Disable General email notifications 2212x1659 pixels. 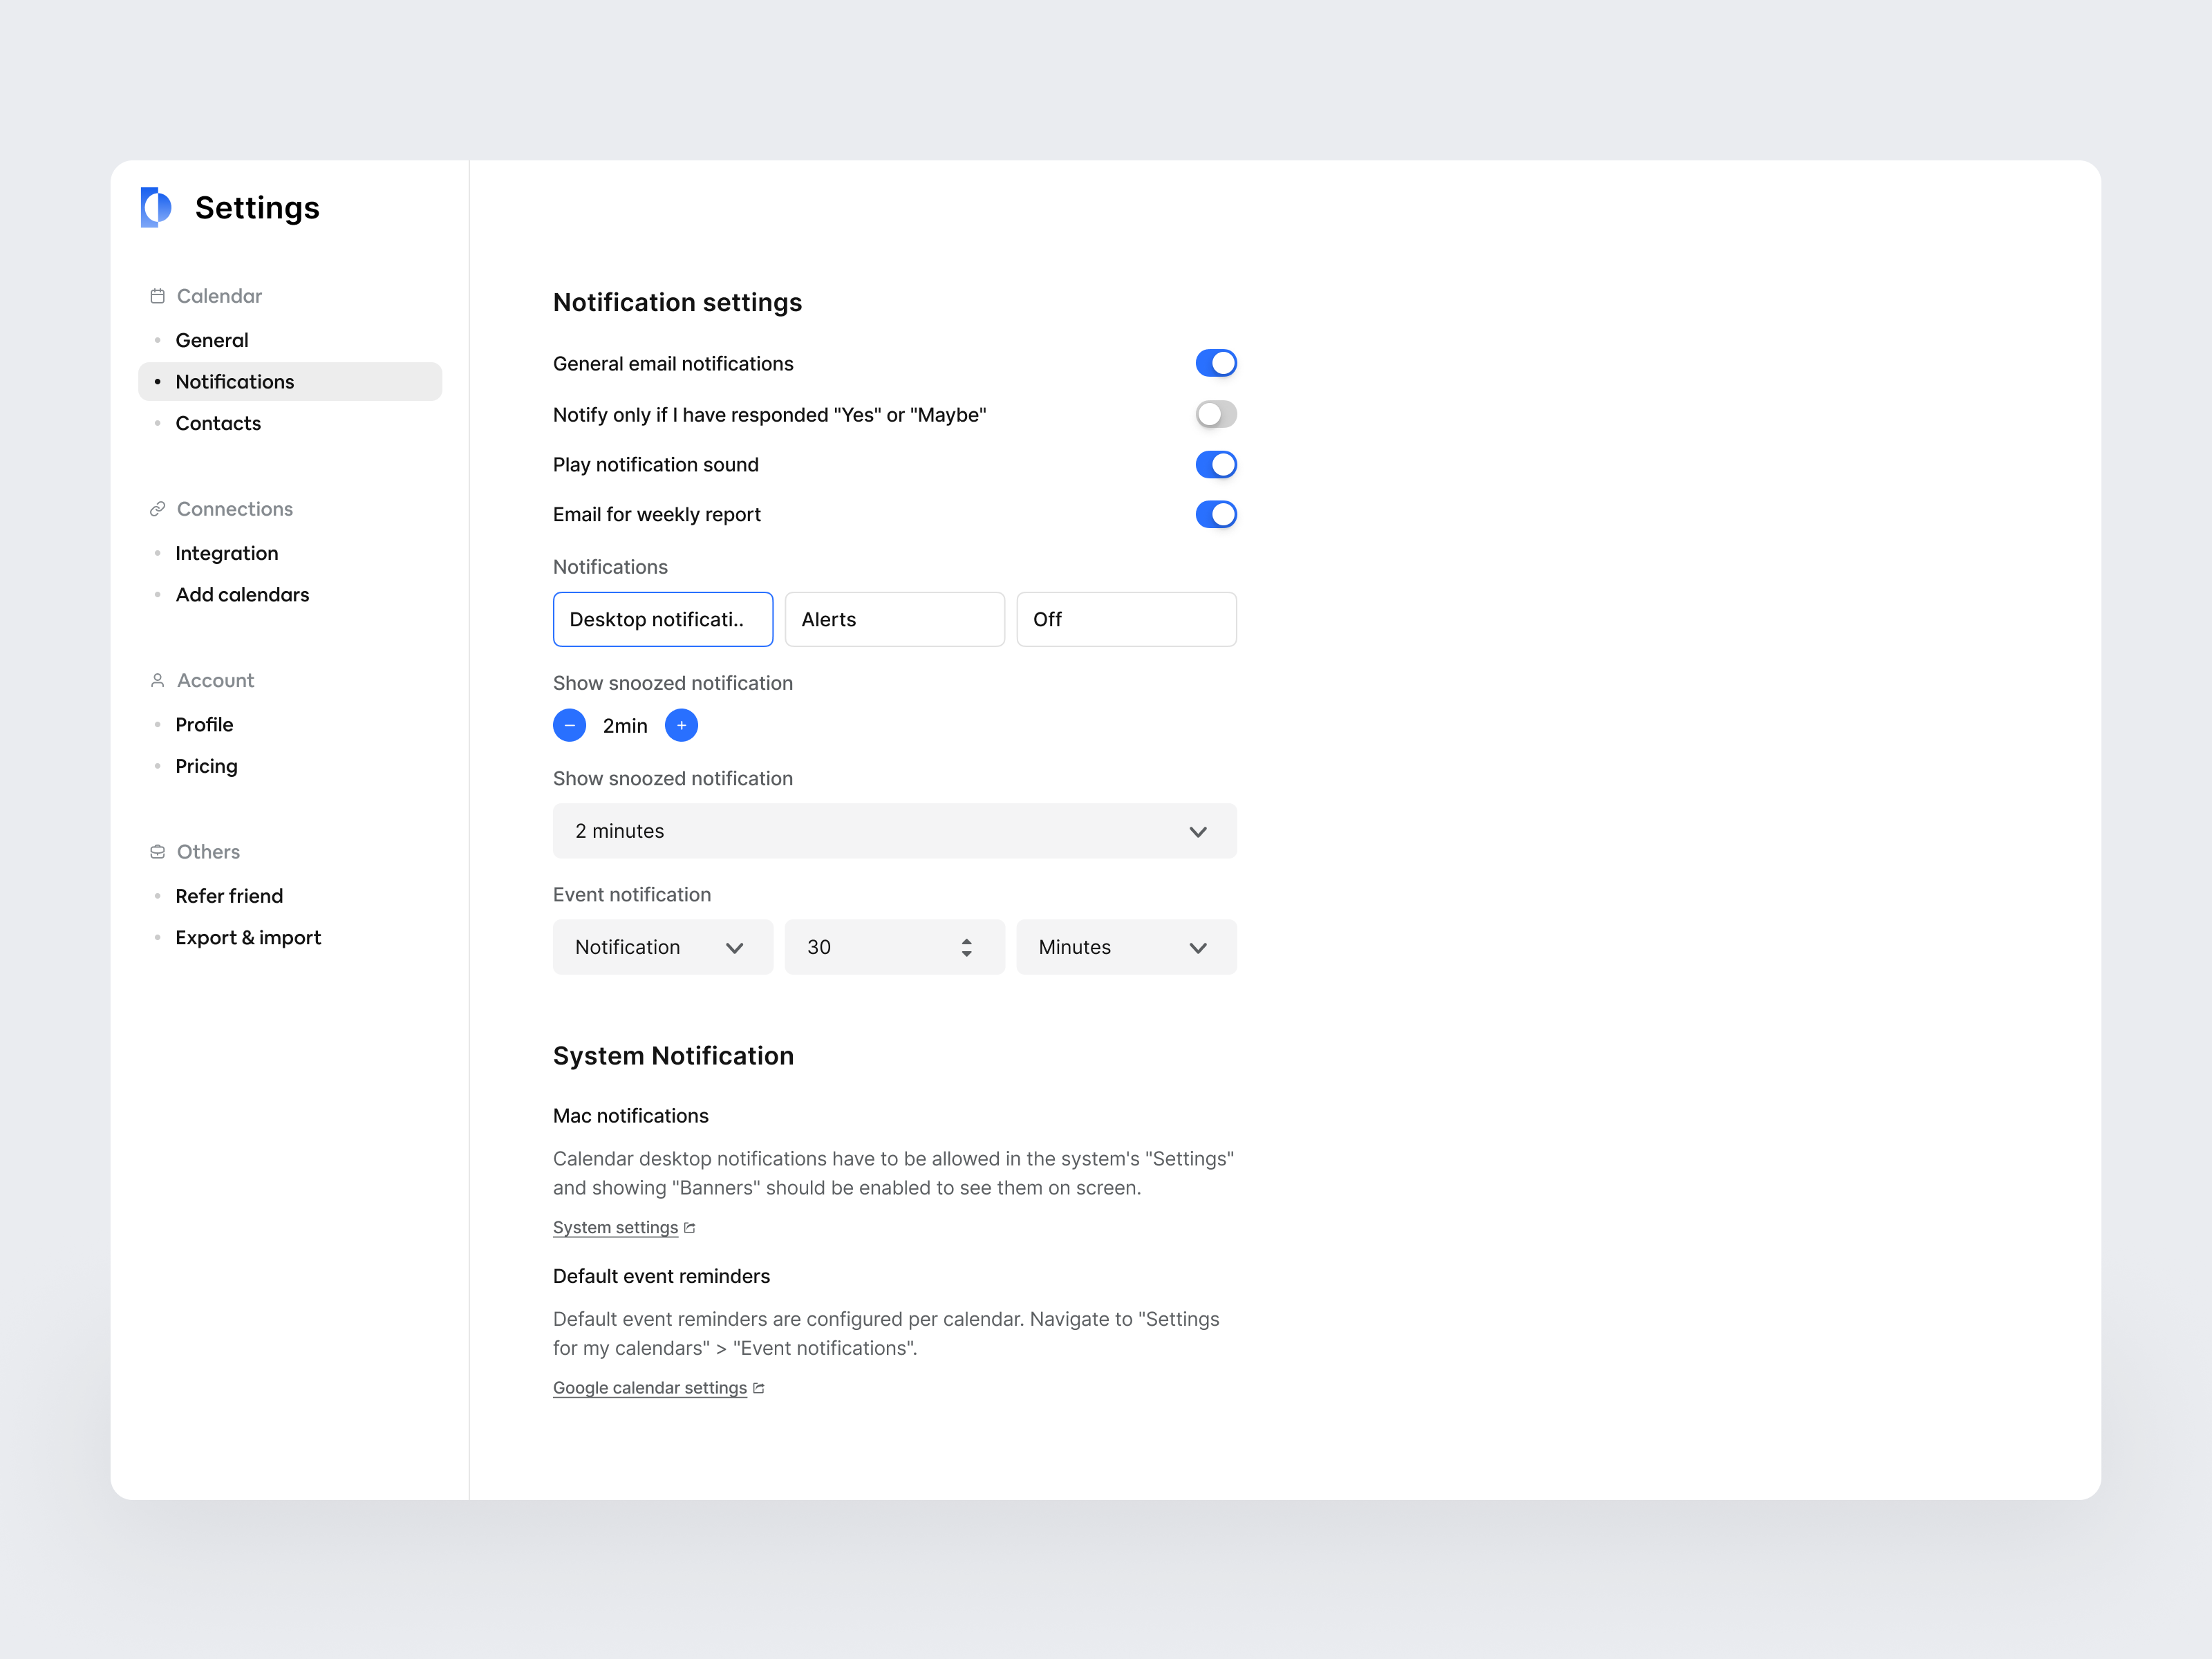1216,363
